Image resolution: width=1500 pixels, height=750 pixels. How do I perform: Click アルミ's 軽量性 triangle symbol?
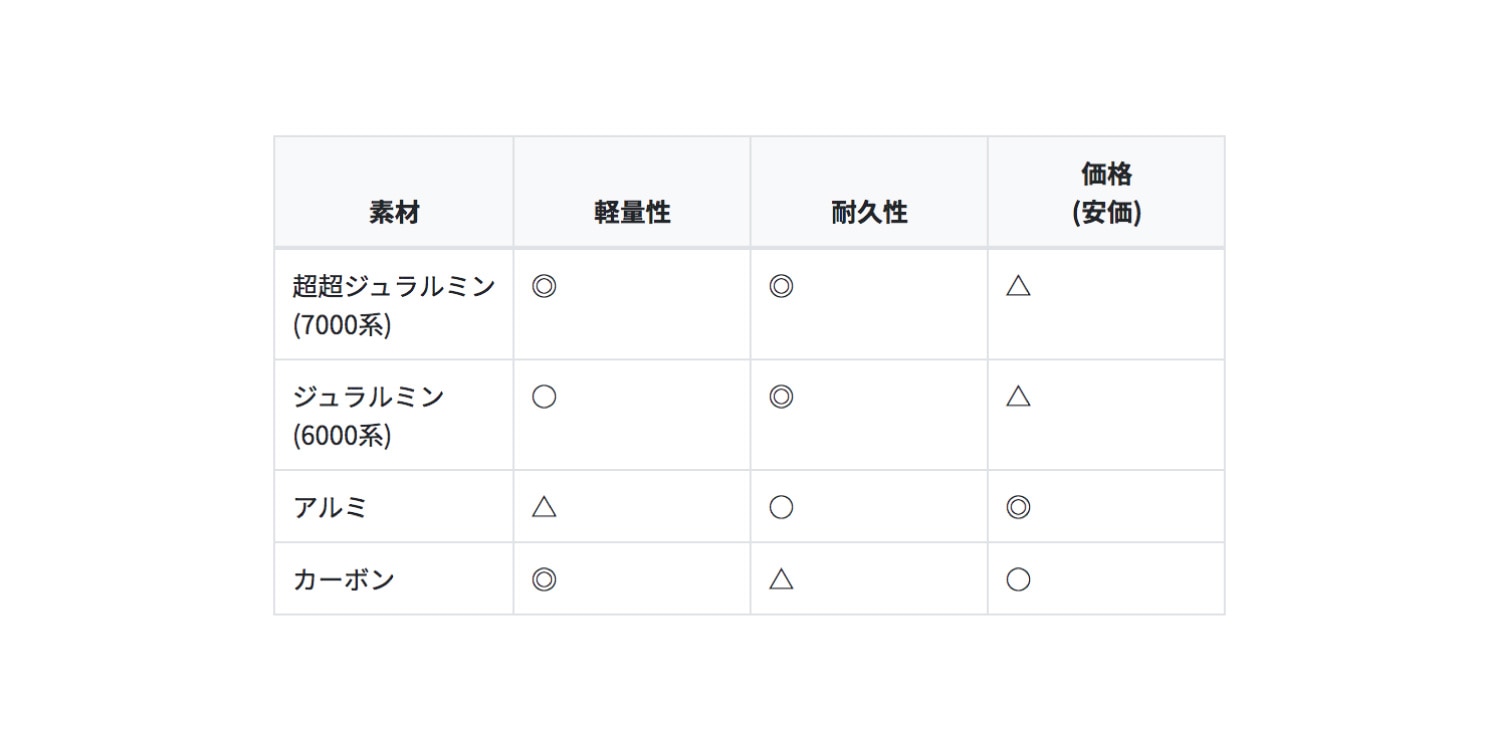[x=544, y=507]
